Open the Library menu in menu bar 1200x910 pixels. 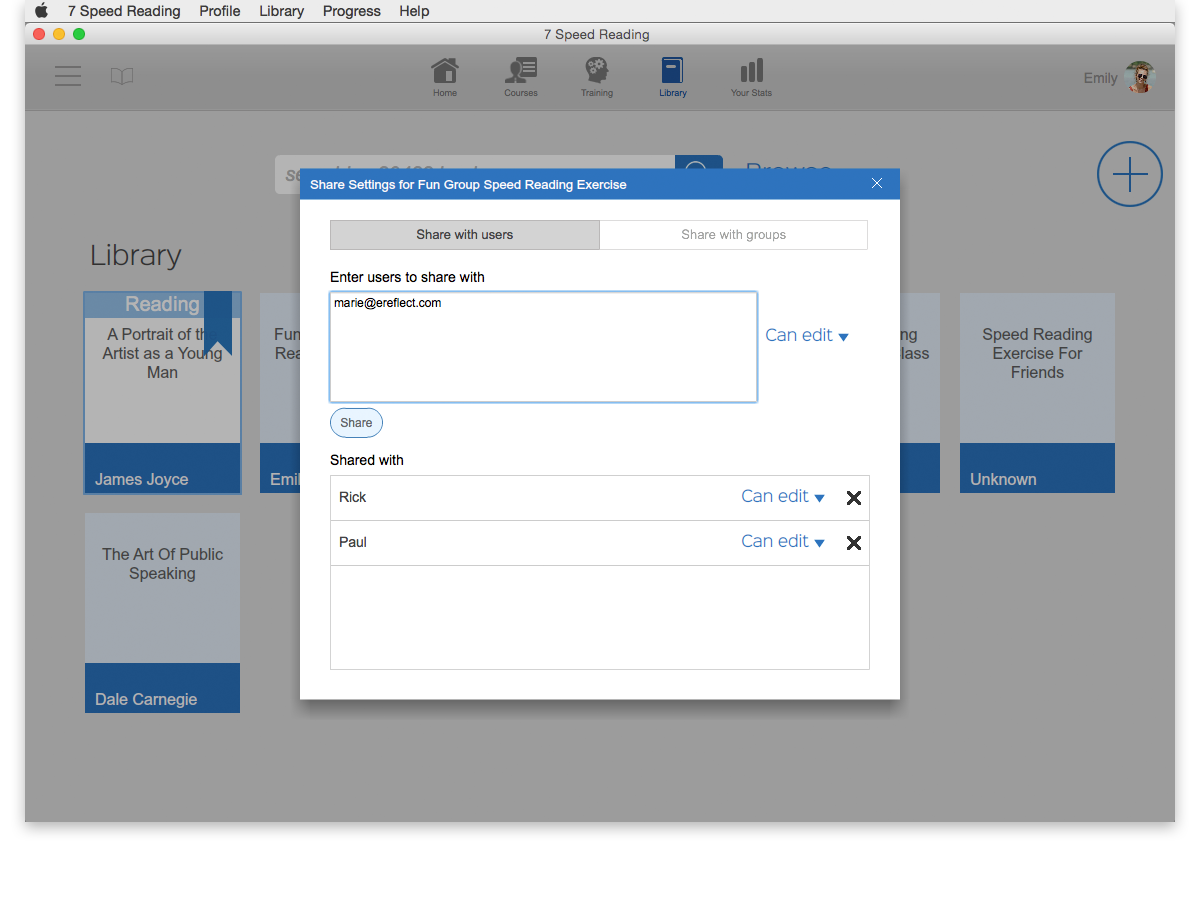pos(281,11)
